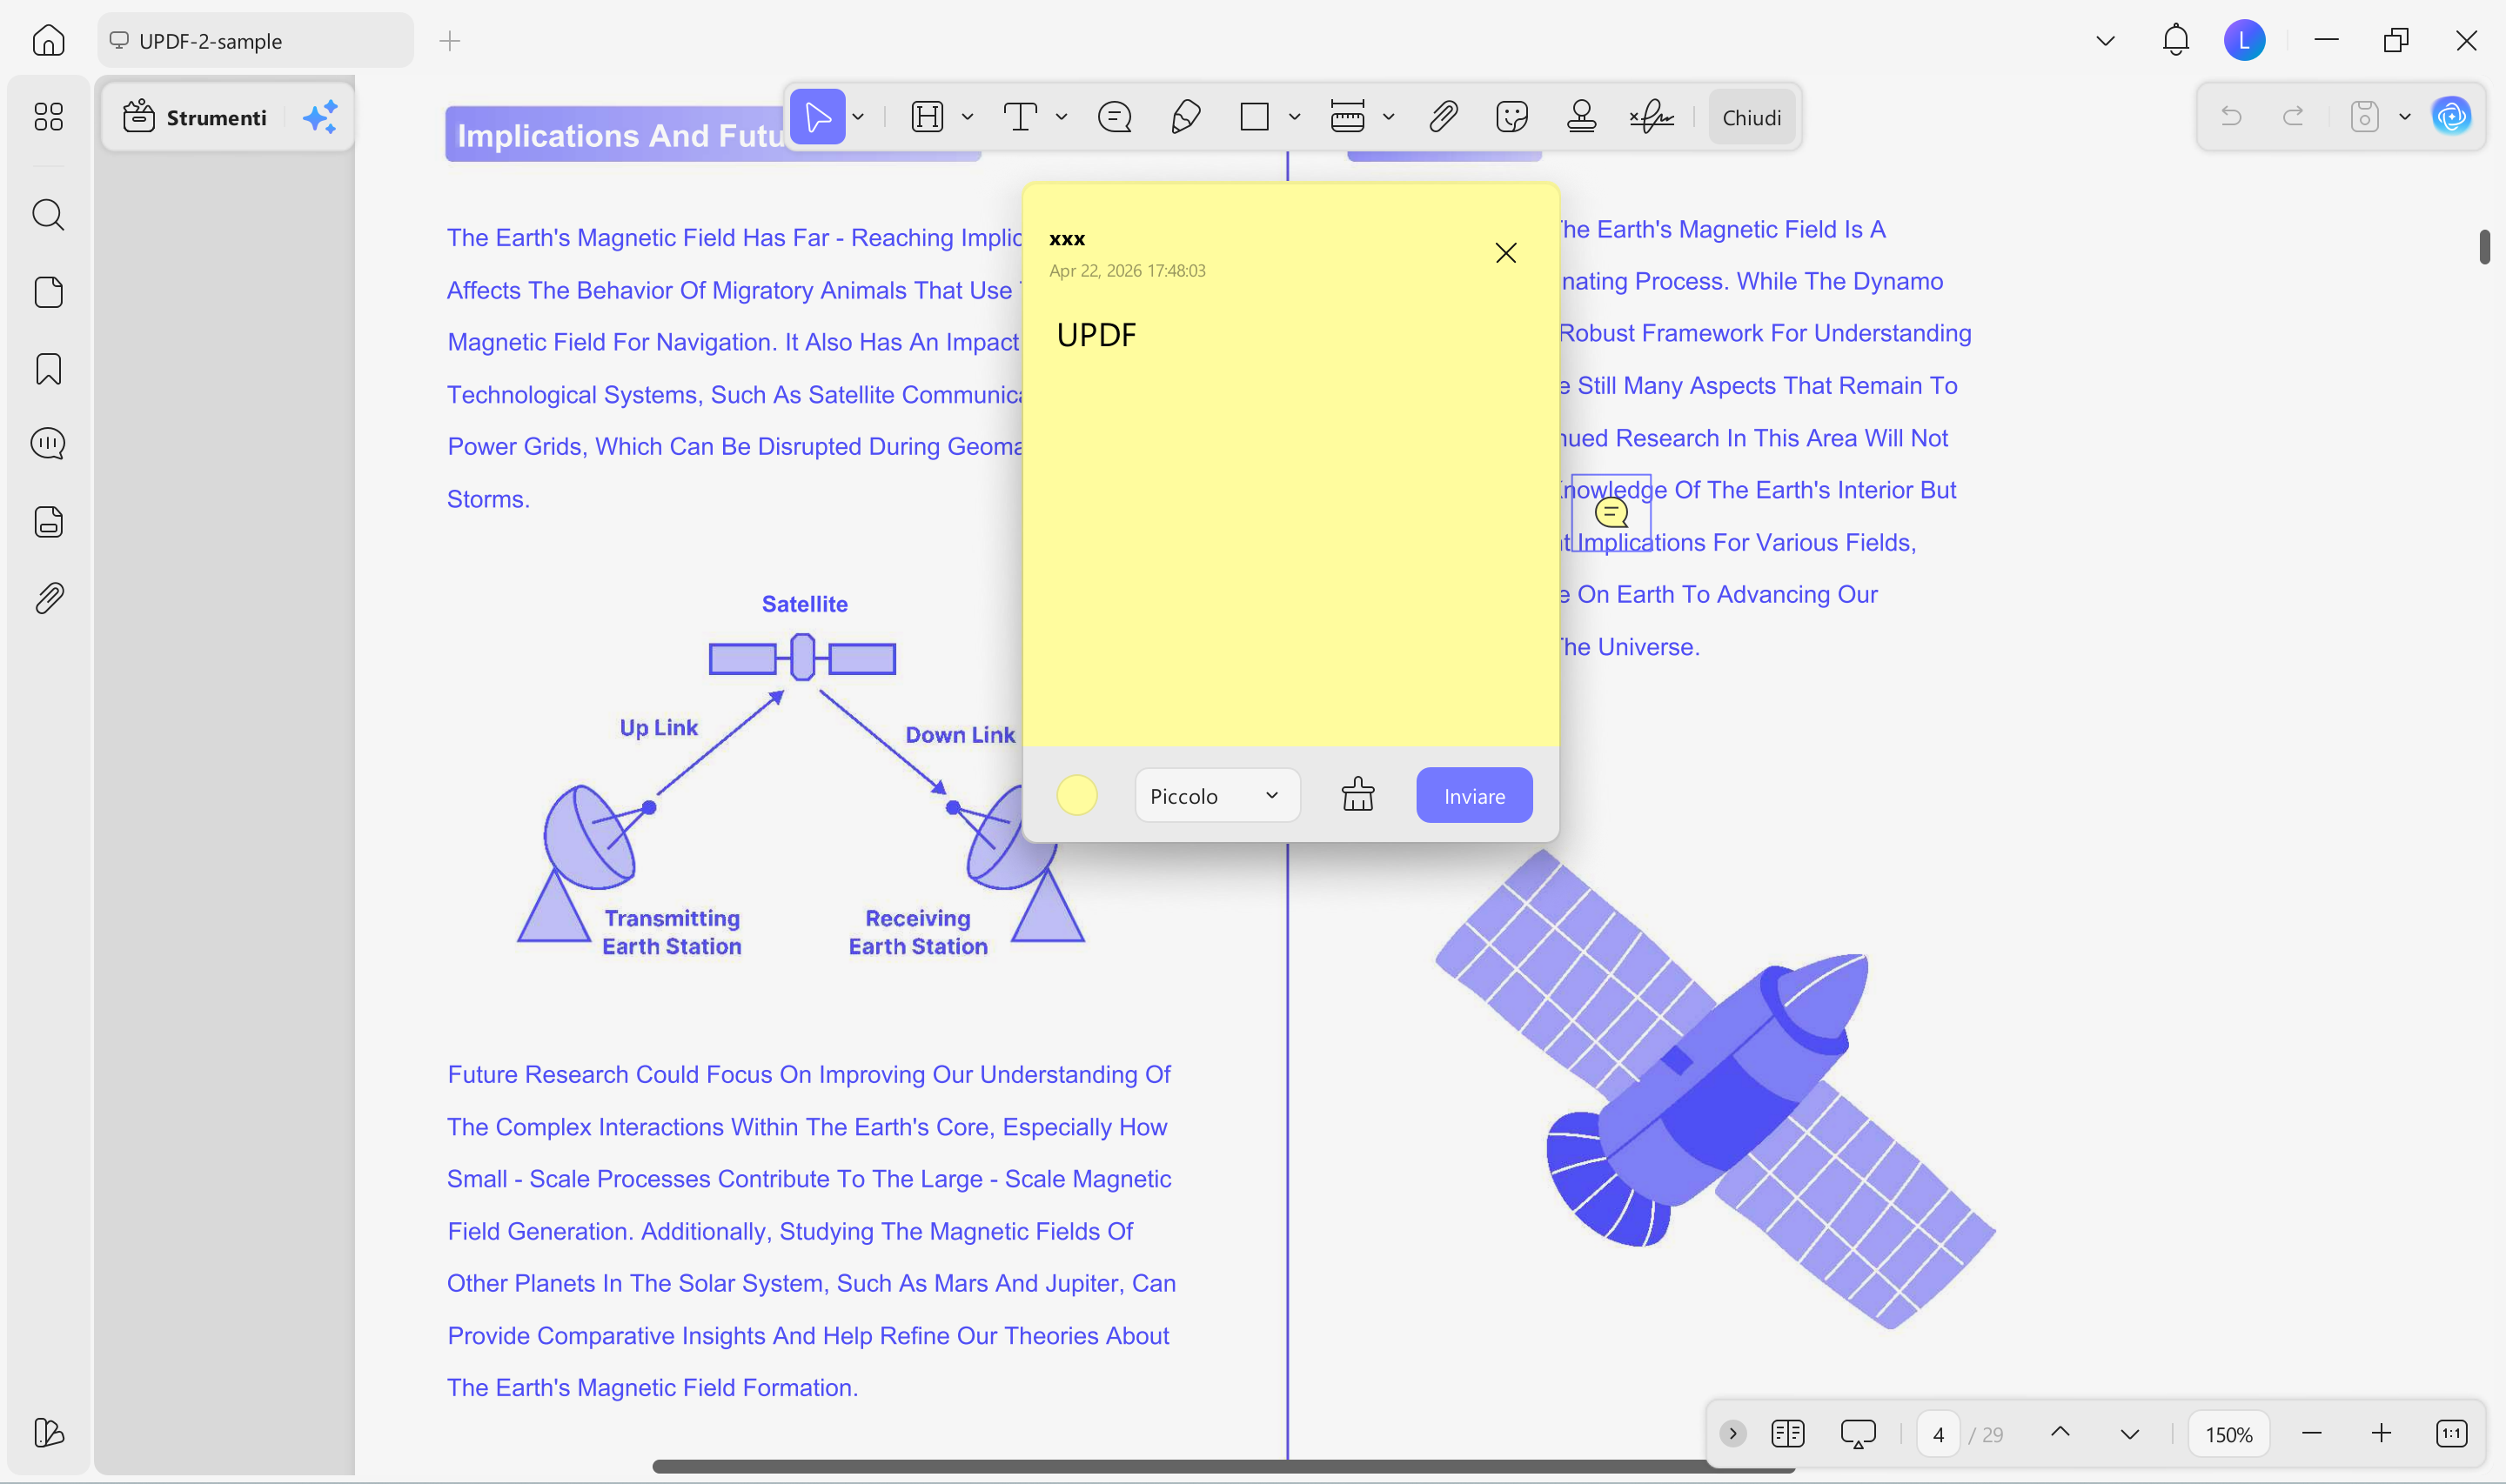
Task: Collapse the bottom navigation bar arrow
Action: [x=1732, y=1434]
